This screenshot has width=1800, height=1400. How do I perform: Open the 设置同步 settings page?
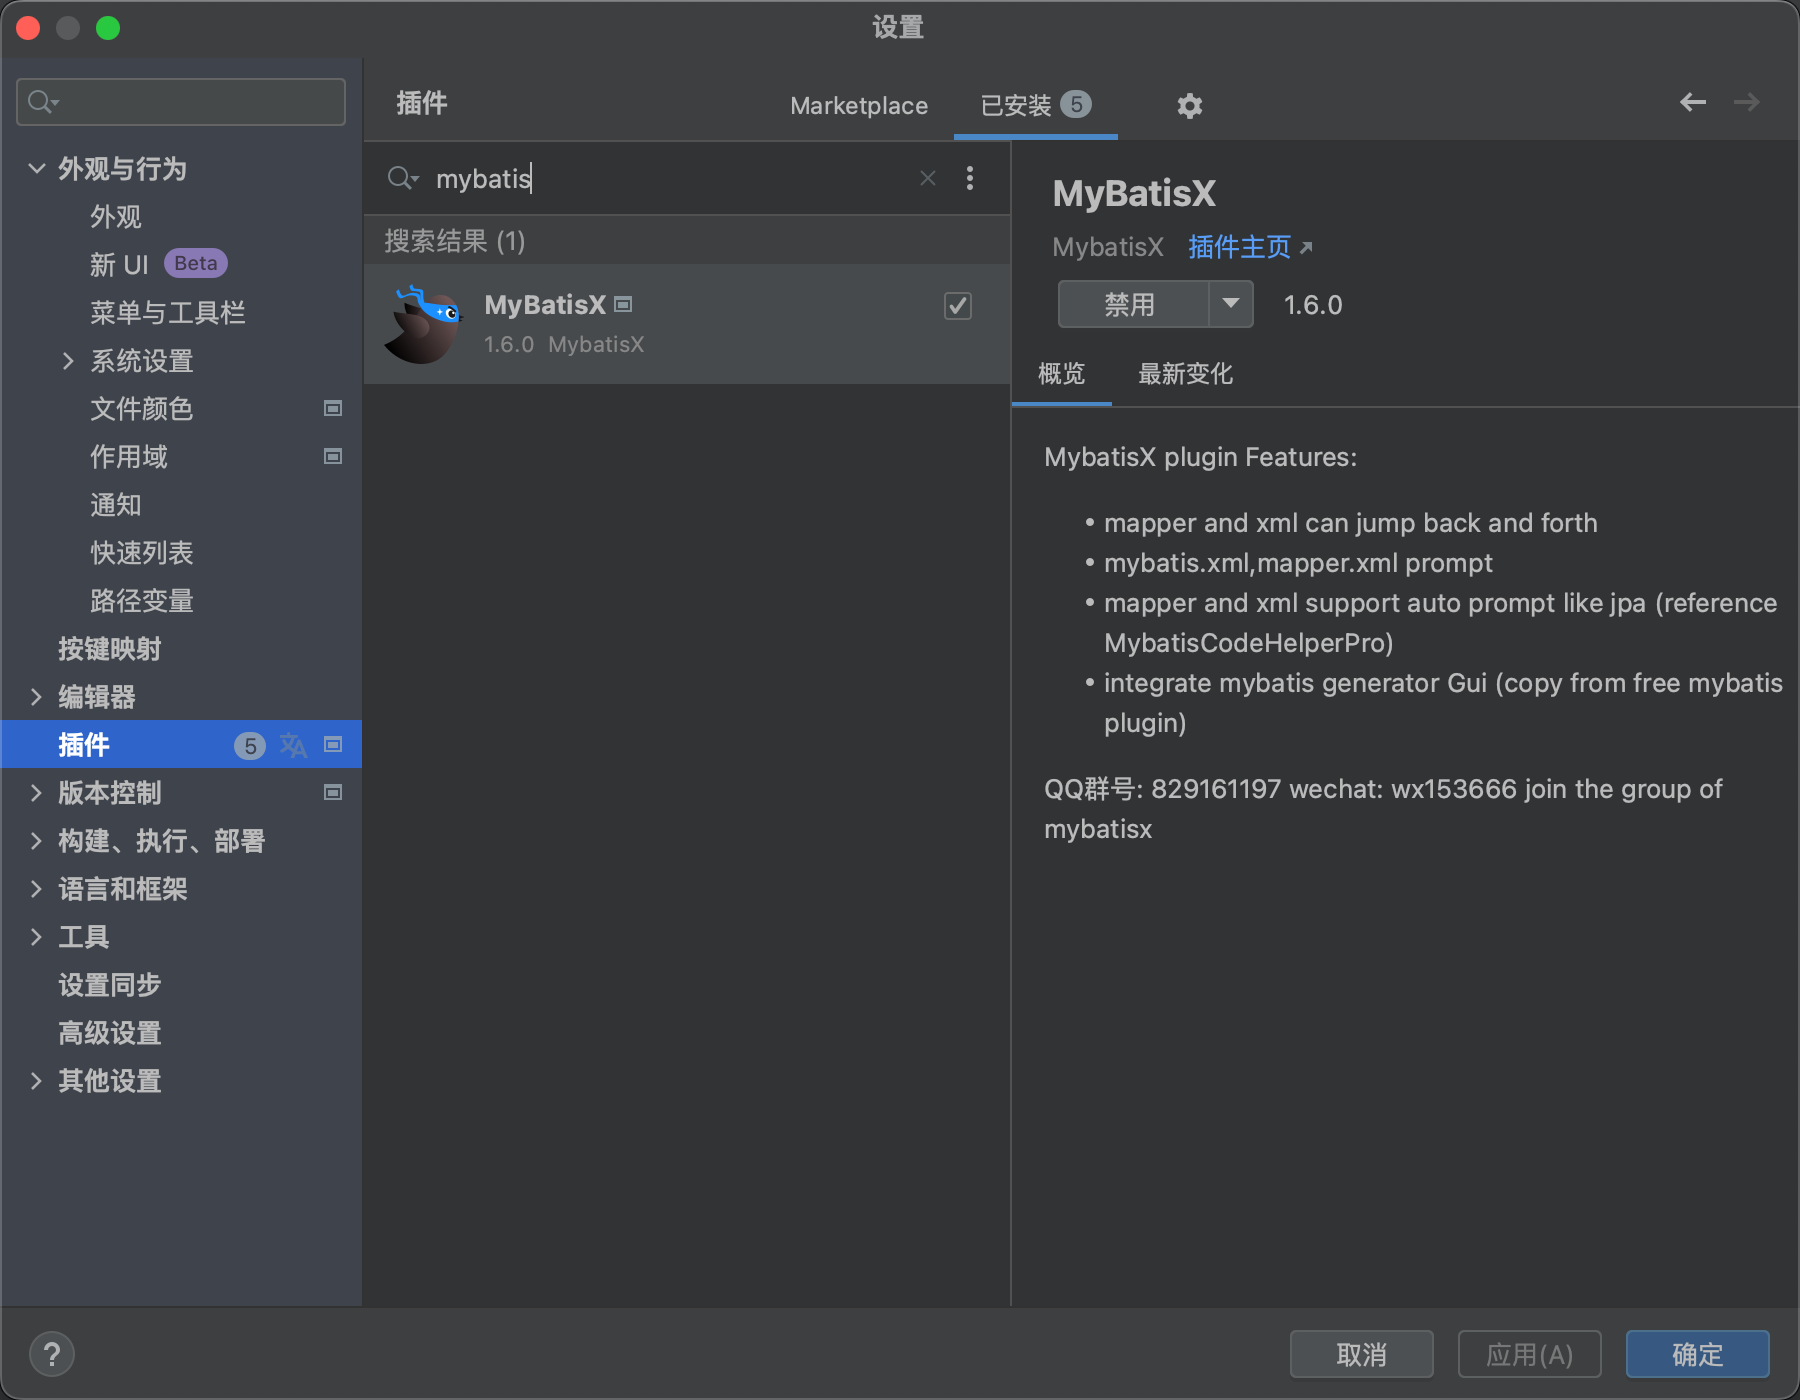(109, 984)
